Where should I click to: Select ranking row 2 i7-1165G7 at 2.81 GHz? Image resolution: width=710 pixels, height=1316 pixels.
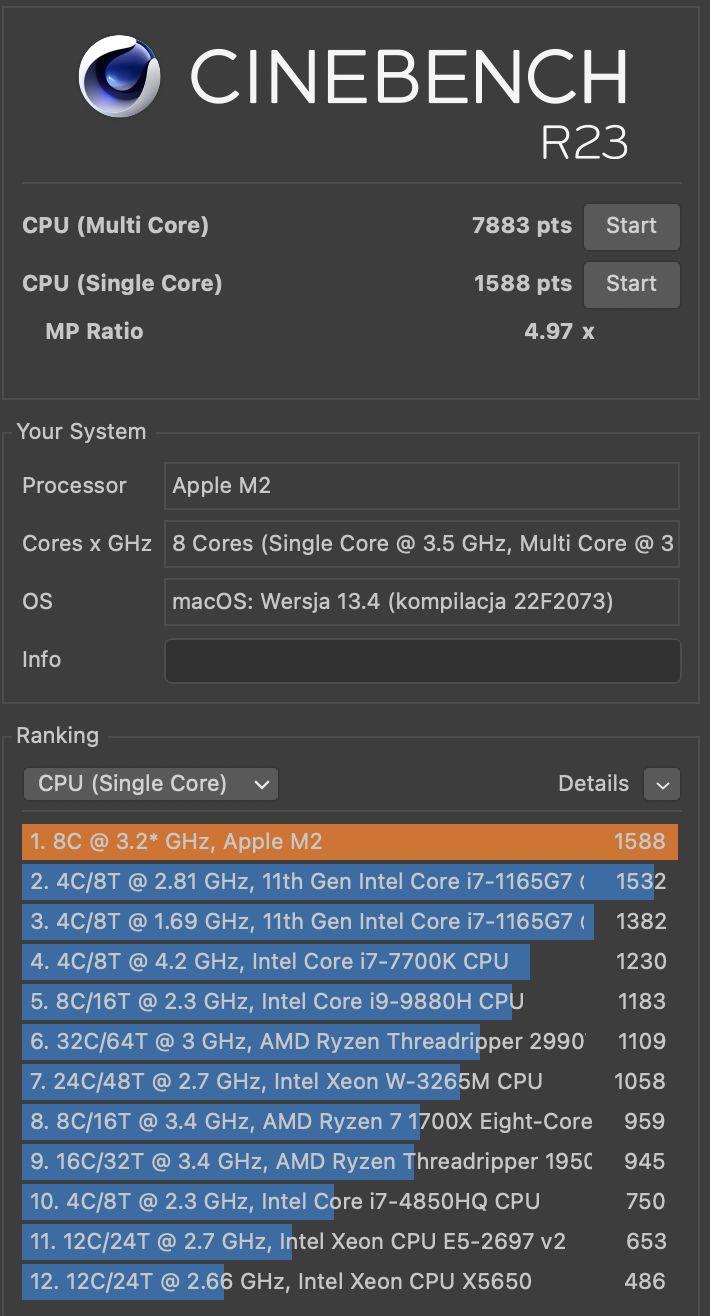(350, 882)
